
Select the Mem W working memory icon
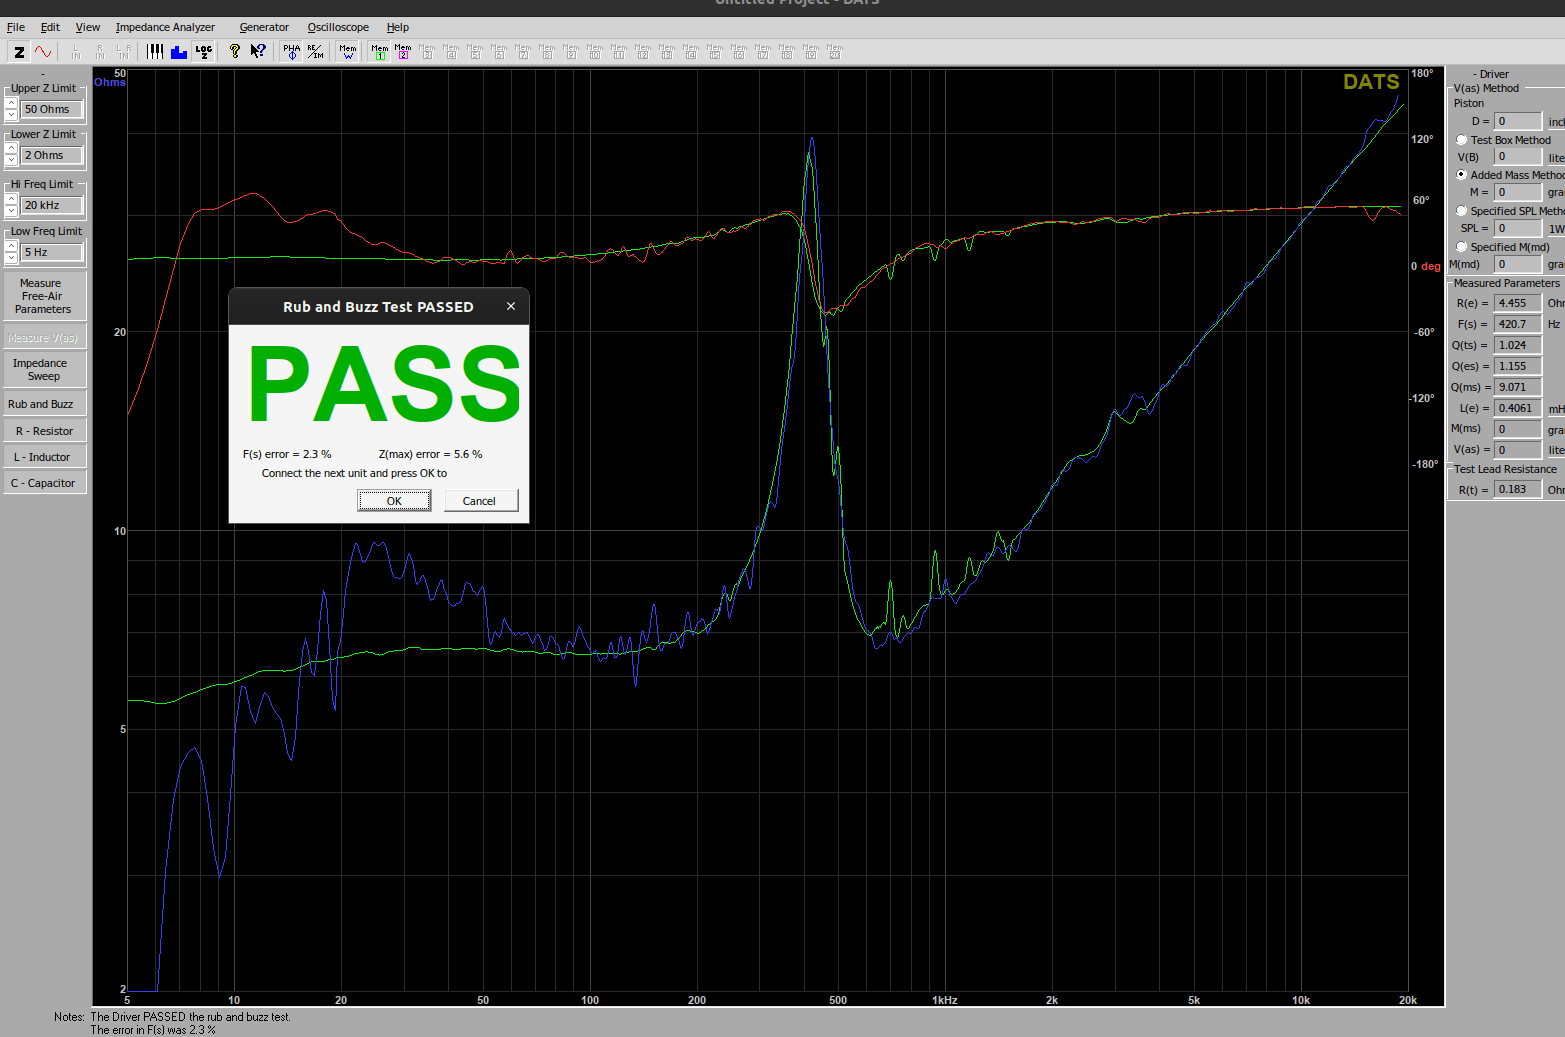[348, 51]
